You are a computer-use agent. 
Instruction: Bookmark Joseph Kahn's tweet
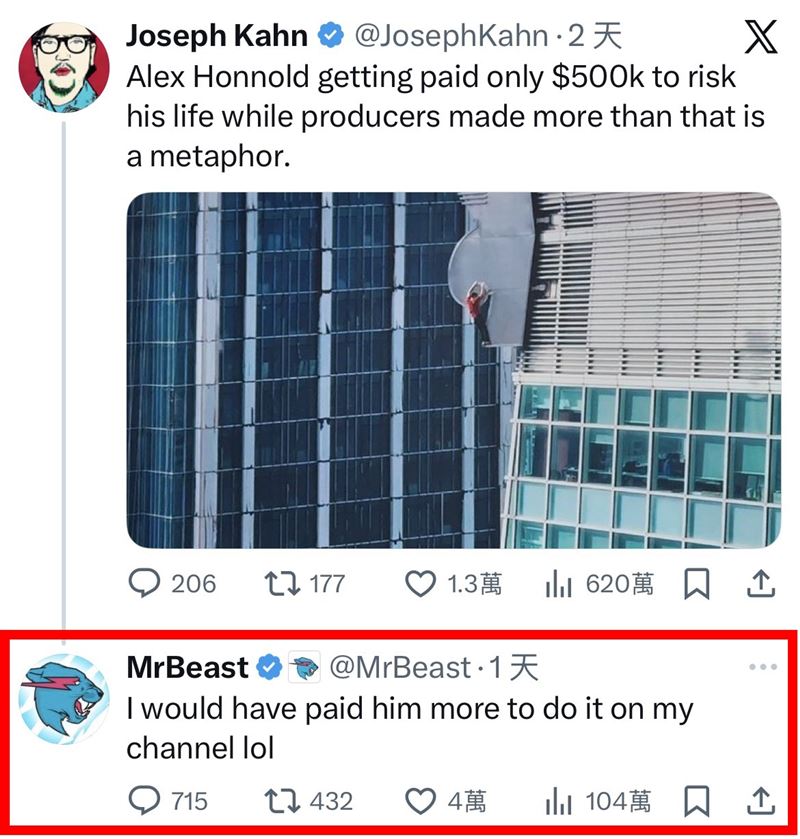[696, 584]
